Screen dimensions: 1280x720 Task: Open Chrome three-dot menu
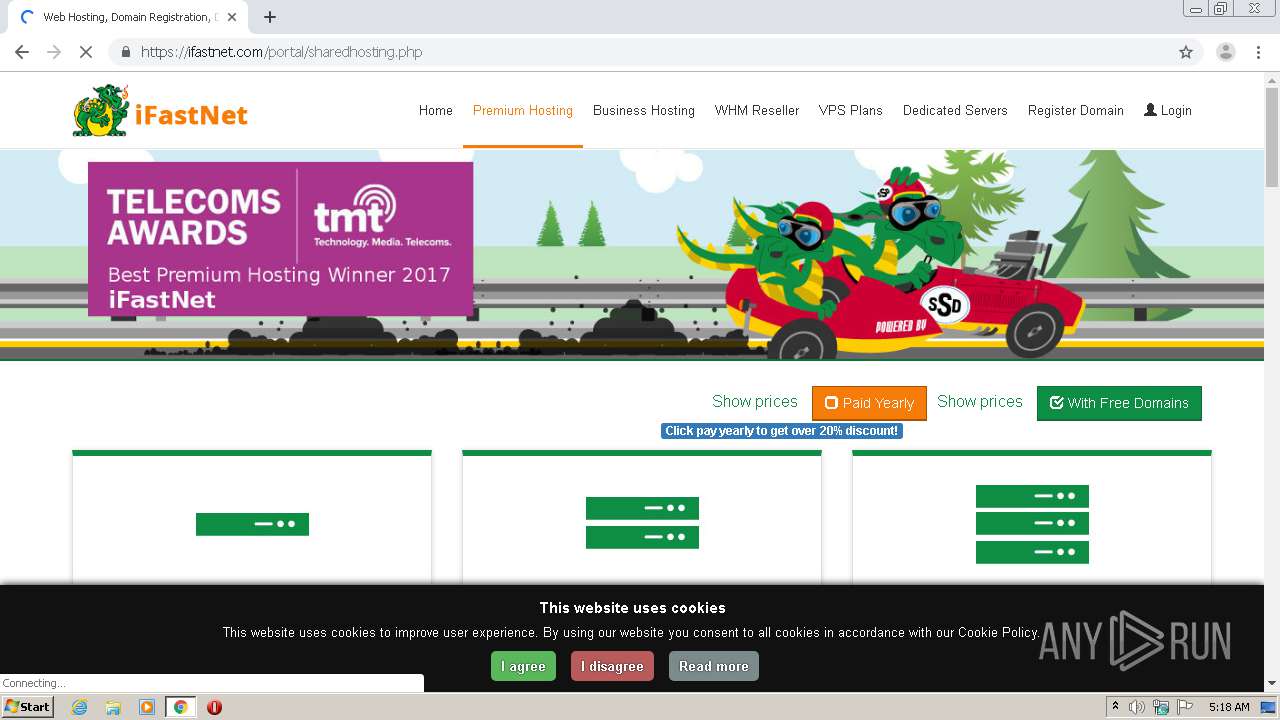[1259, 52]
